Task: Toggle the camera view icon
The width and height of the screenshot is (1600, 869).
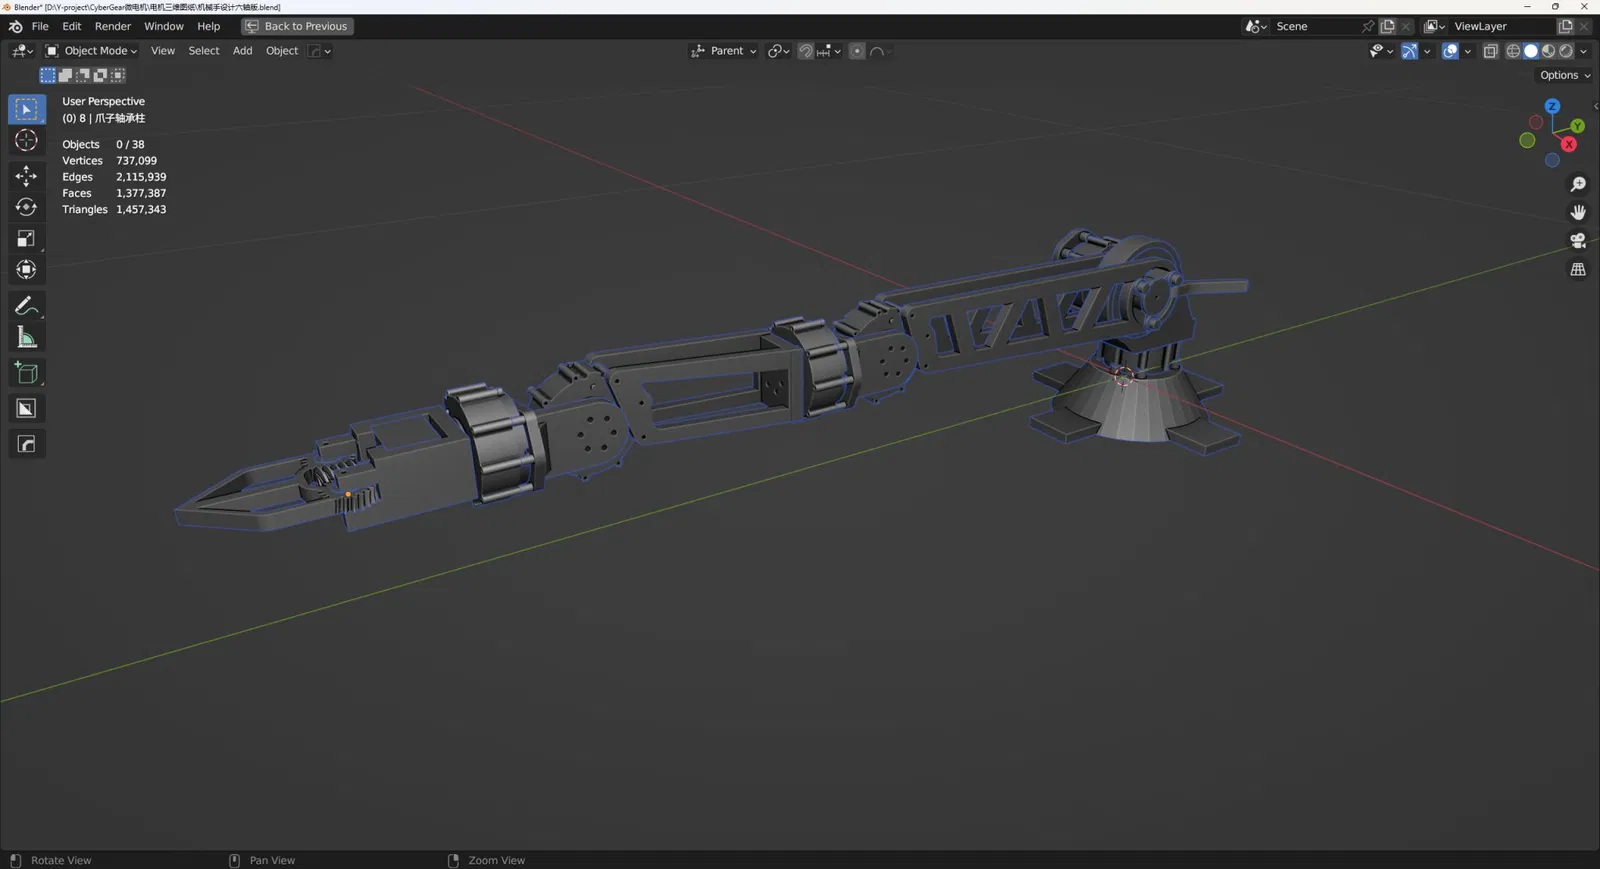Action: tap(1578, 241)
